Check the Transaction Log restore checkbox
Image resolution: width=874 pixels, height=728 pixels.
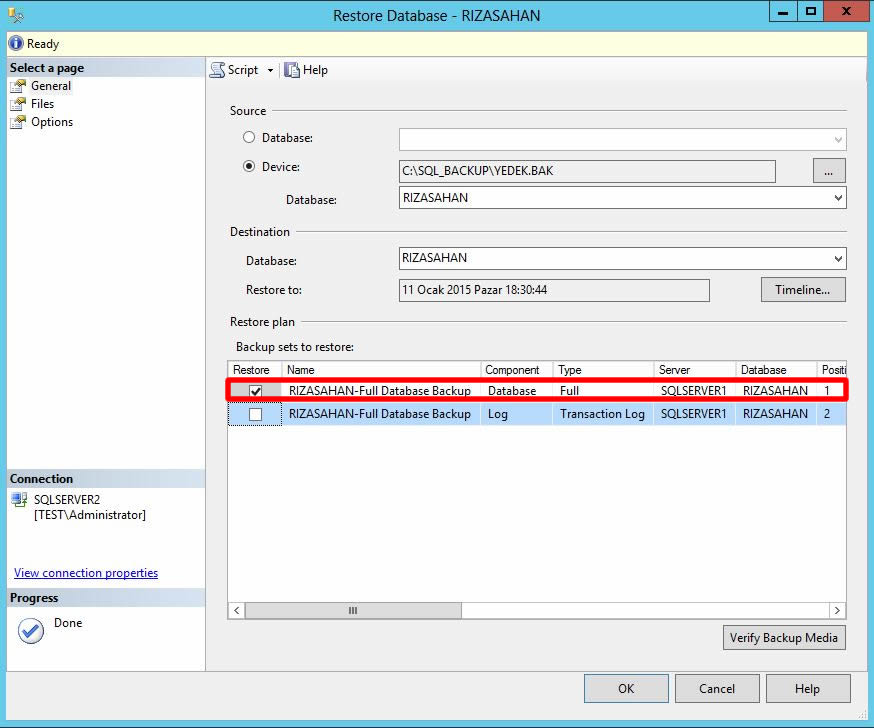click(x=256, y=414)
